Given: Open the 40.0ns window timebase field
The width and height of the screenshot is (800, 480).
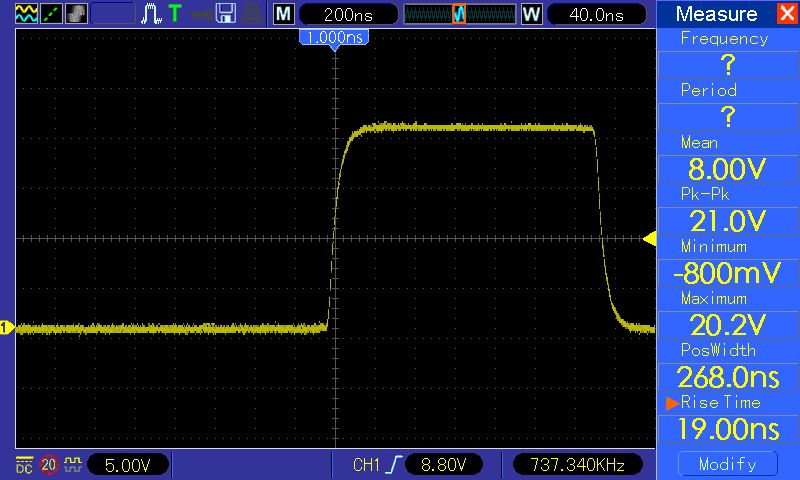Looking at the screenshot, I should tap(594, 14).
